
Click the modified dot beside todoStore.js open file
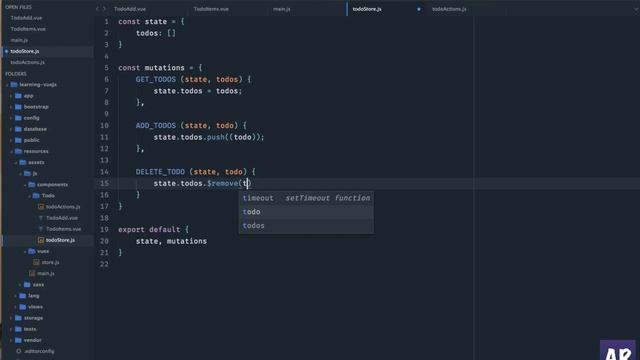[6, 51]
